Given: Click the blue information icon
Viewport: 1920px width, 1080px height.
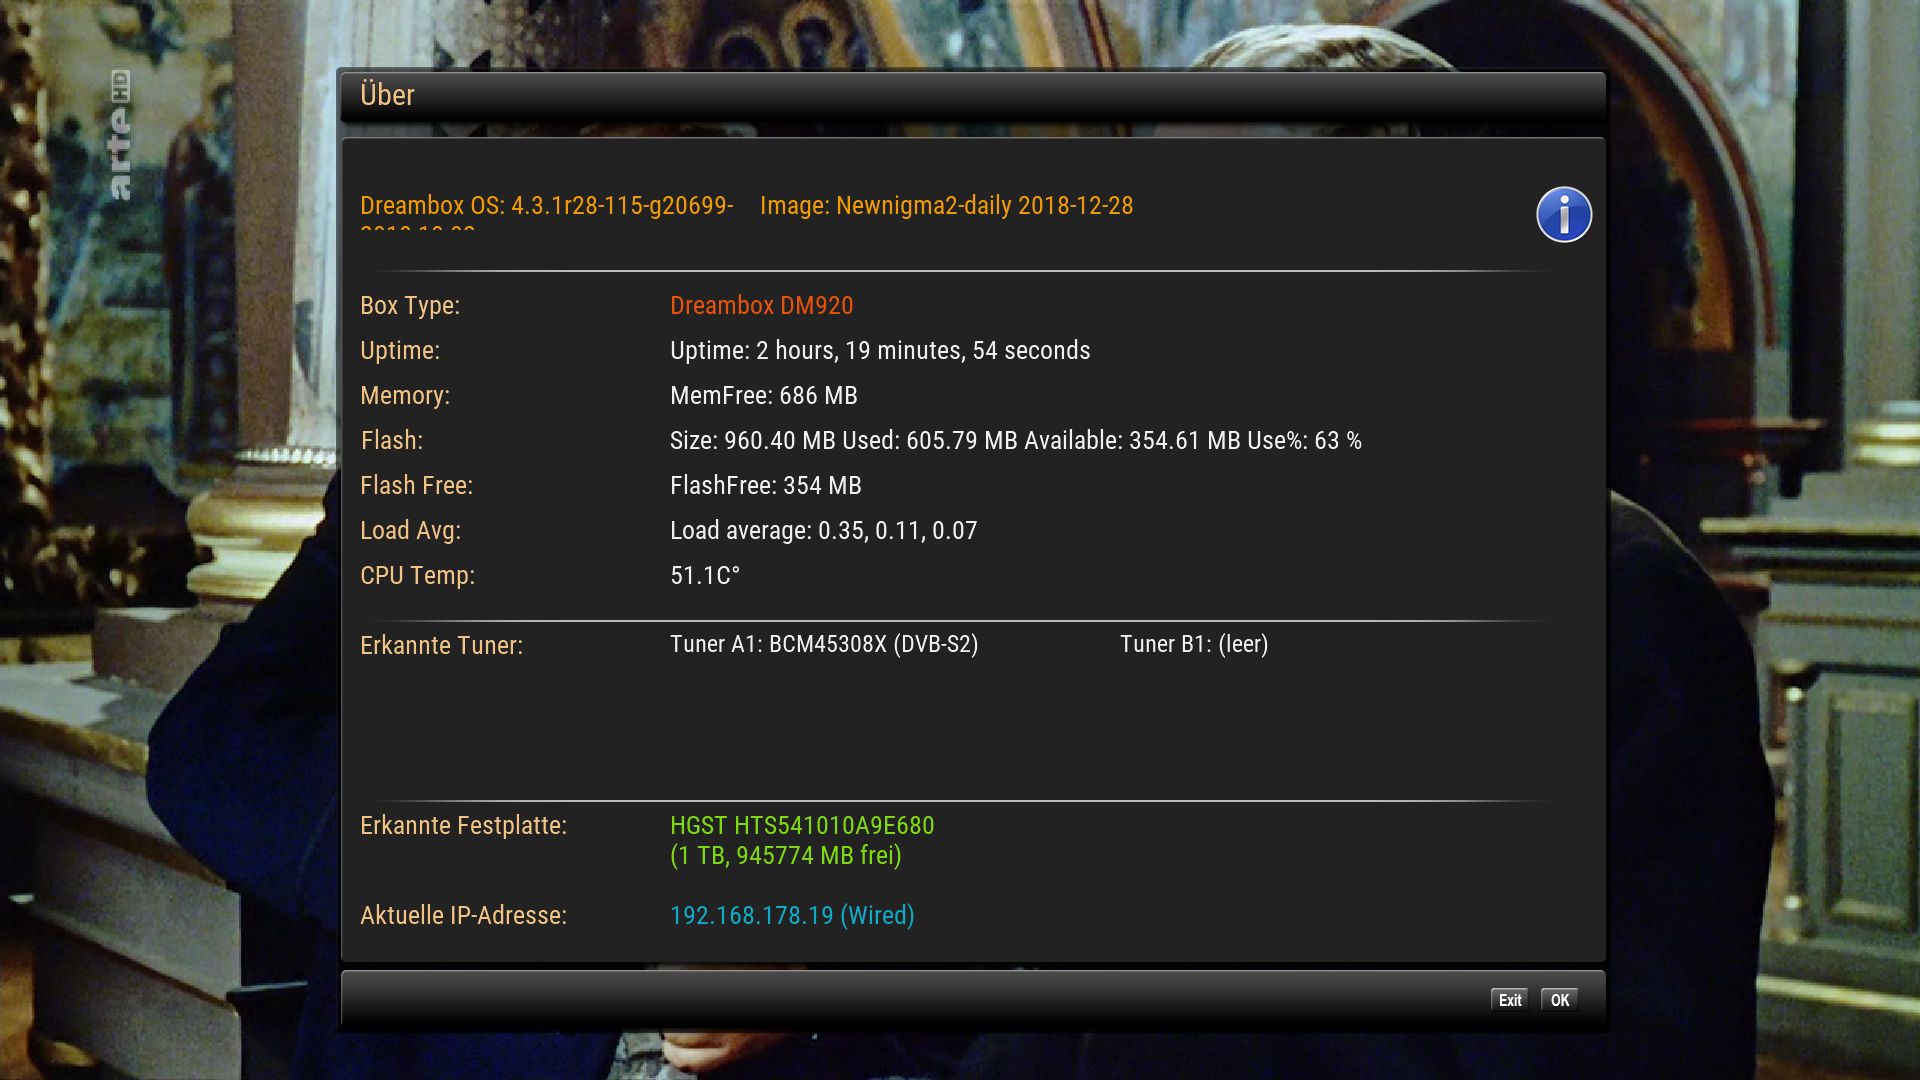Looking at the screenshot, I should (1564, 214).
